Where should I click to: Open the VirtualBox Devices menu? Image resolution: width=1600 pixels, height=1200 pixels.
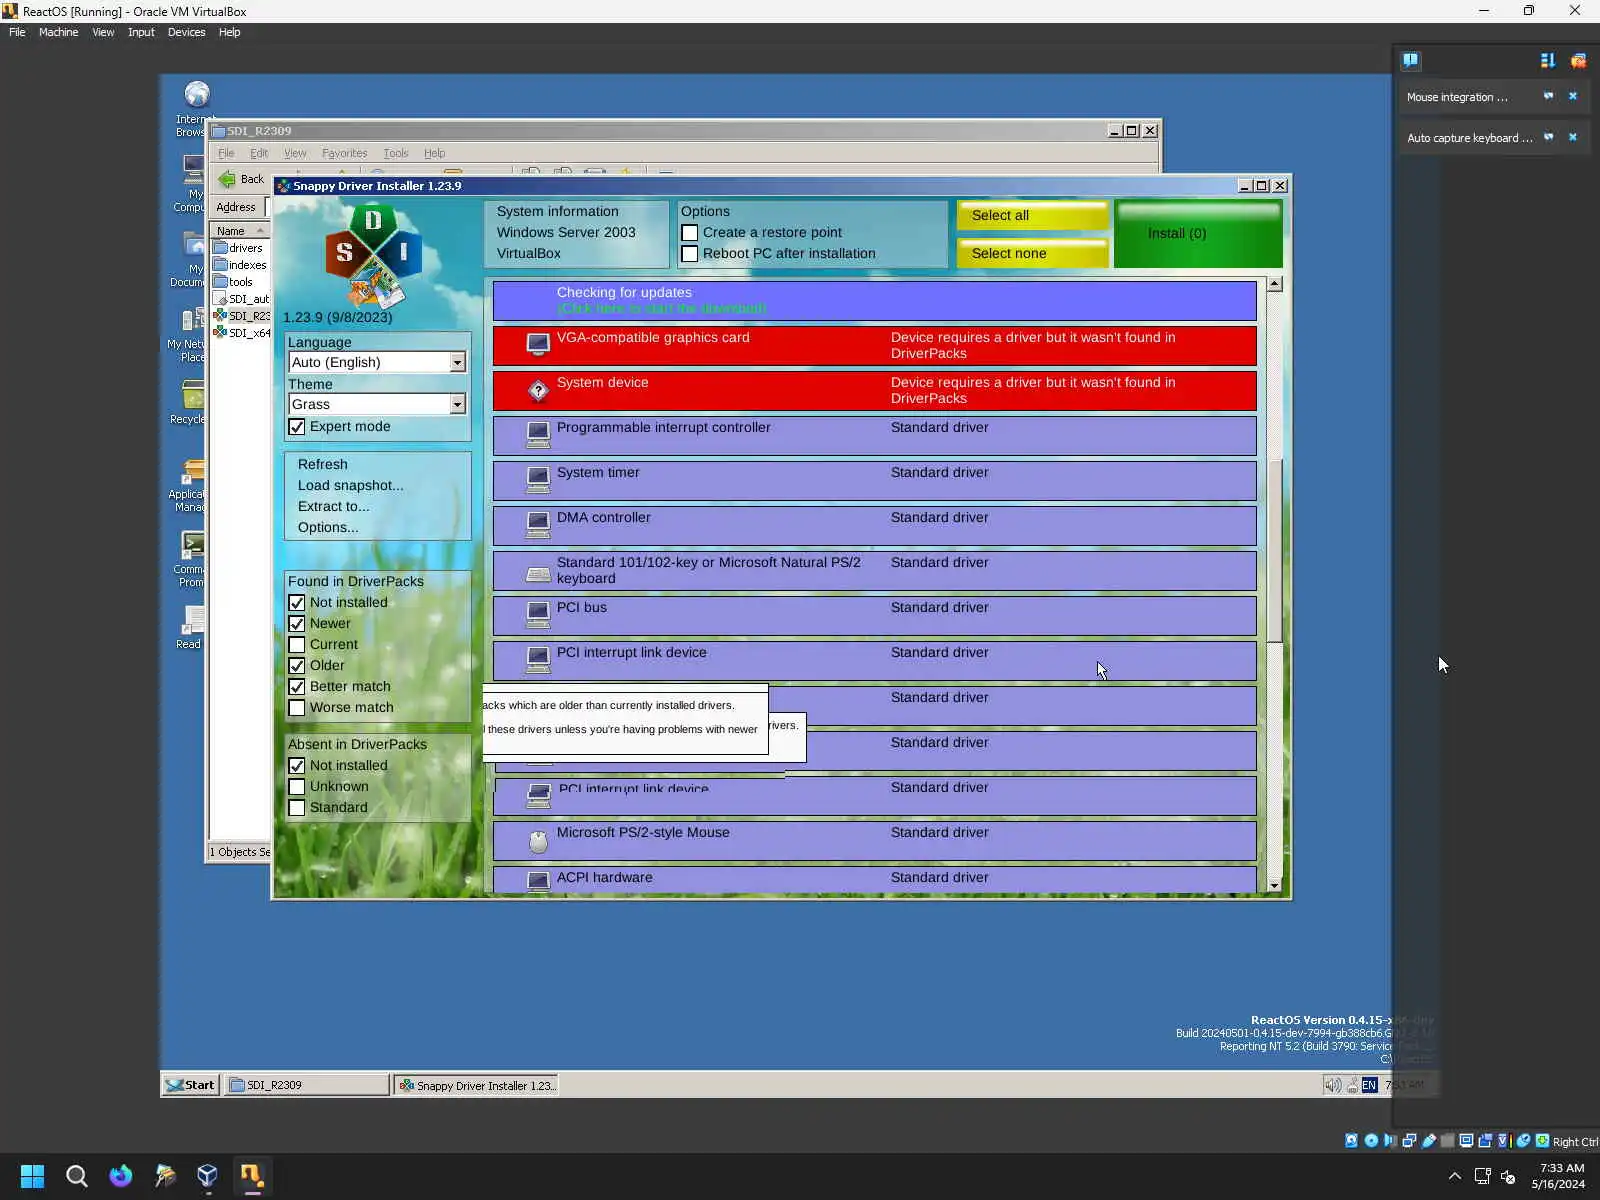coord(186,32)
